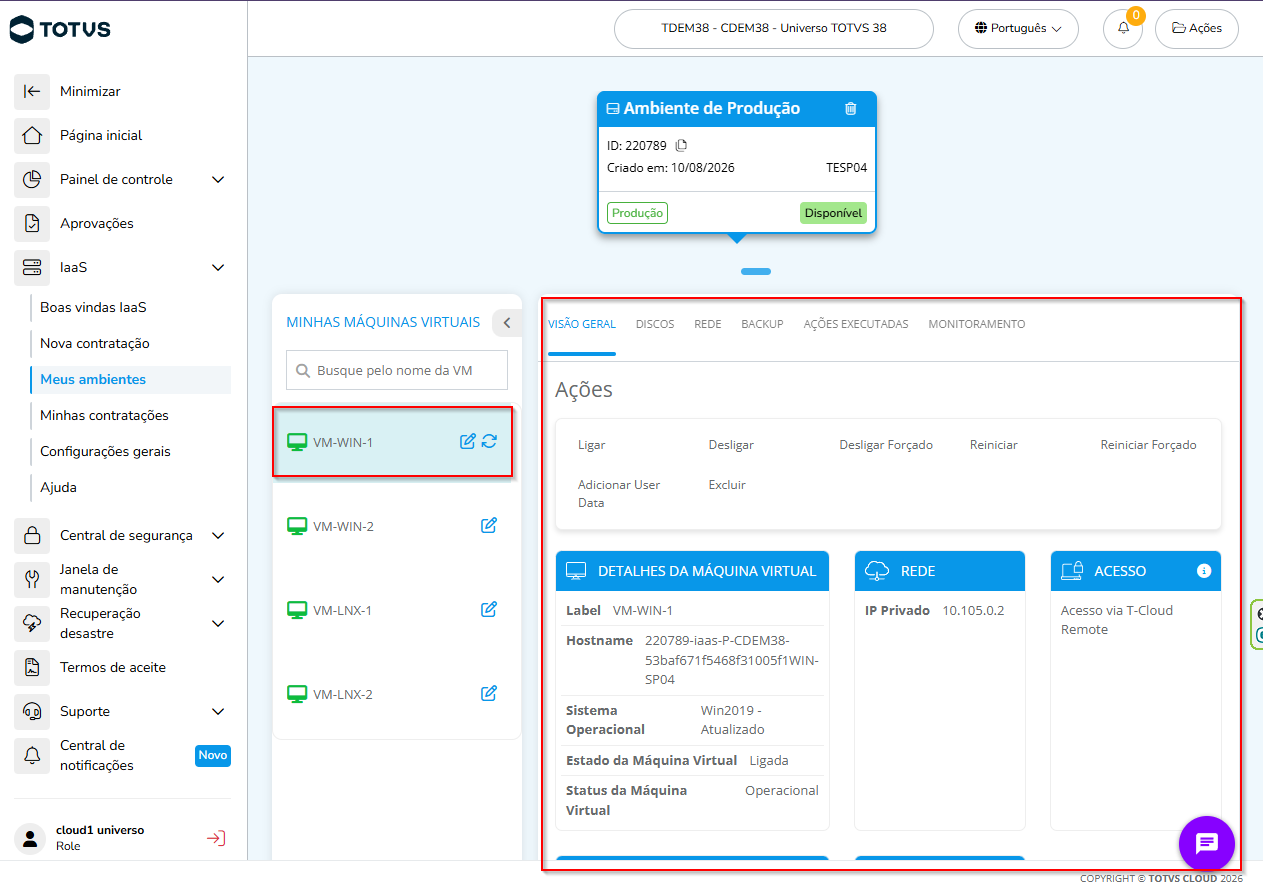Image resolution: width=1263 pixels, height=892 pixels.
Task: Click the Desligar Forçado action
Action: click(x=886, y=445)
